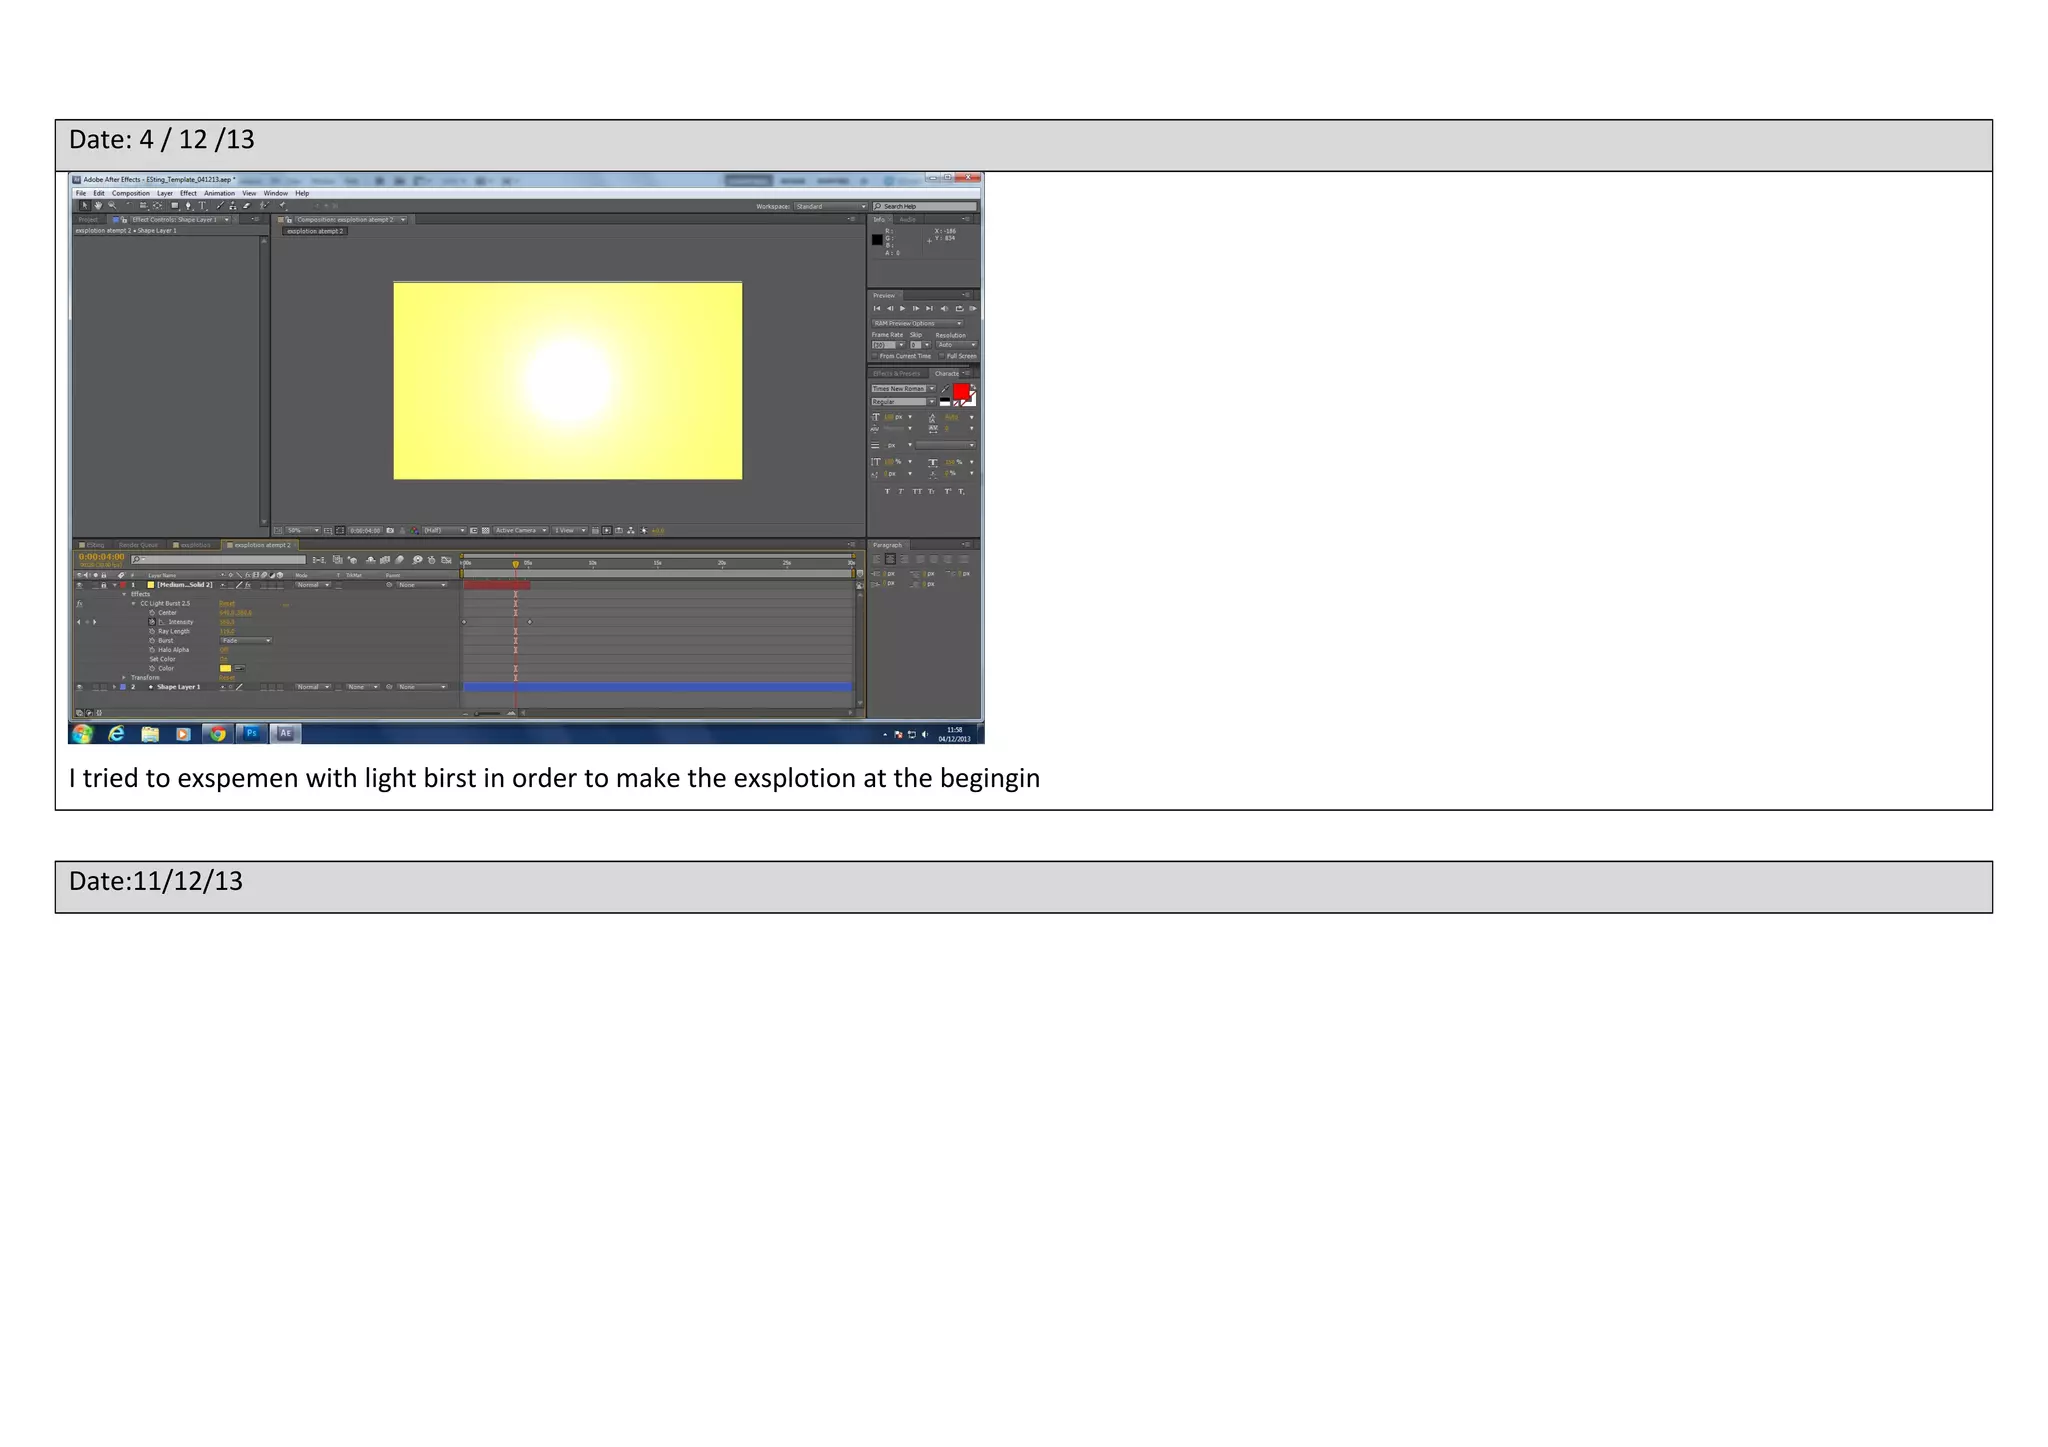Select the Eraser tool
The height and width of the screenshot is (1447, 2048).
[246, 206]
